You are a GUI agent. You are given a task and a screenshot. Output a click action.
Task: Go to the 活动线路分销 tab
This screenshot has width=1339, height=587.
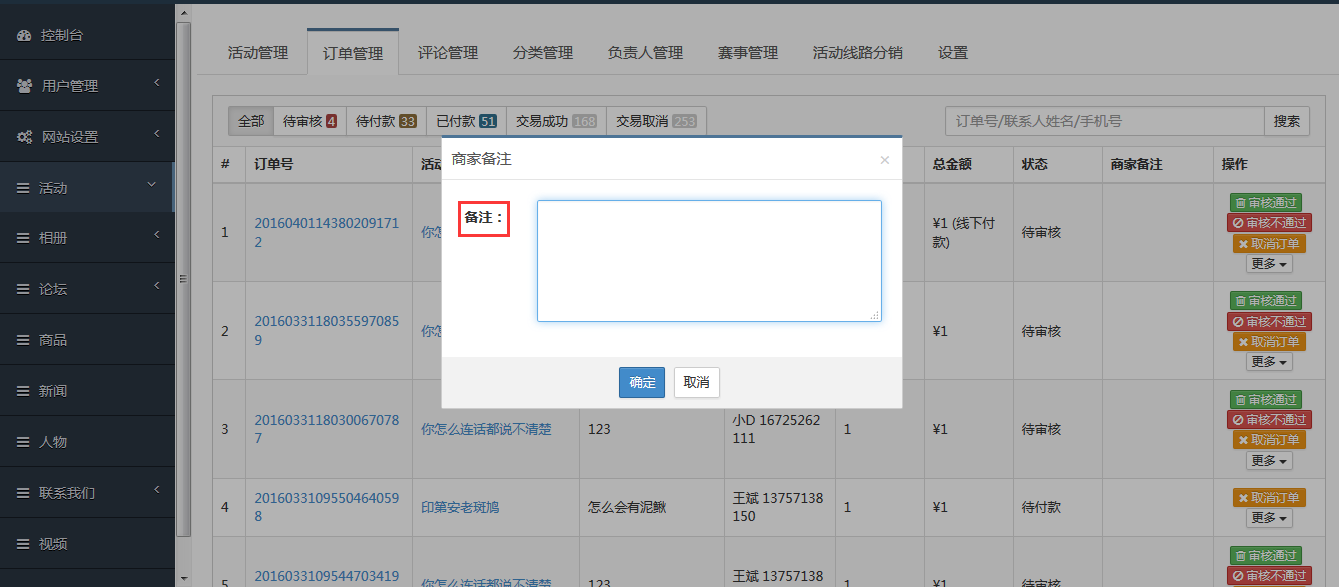coord(858,53)
